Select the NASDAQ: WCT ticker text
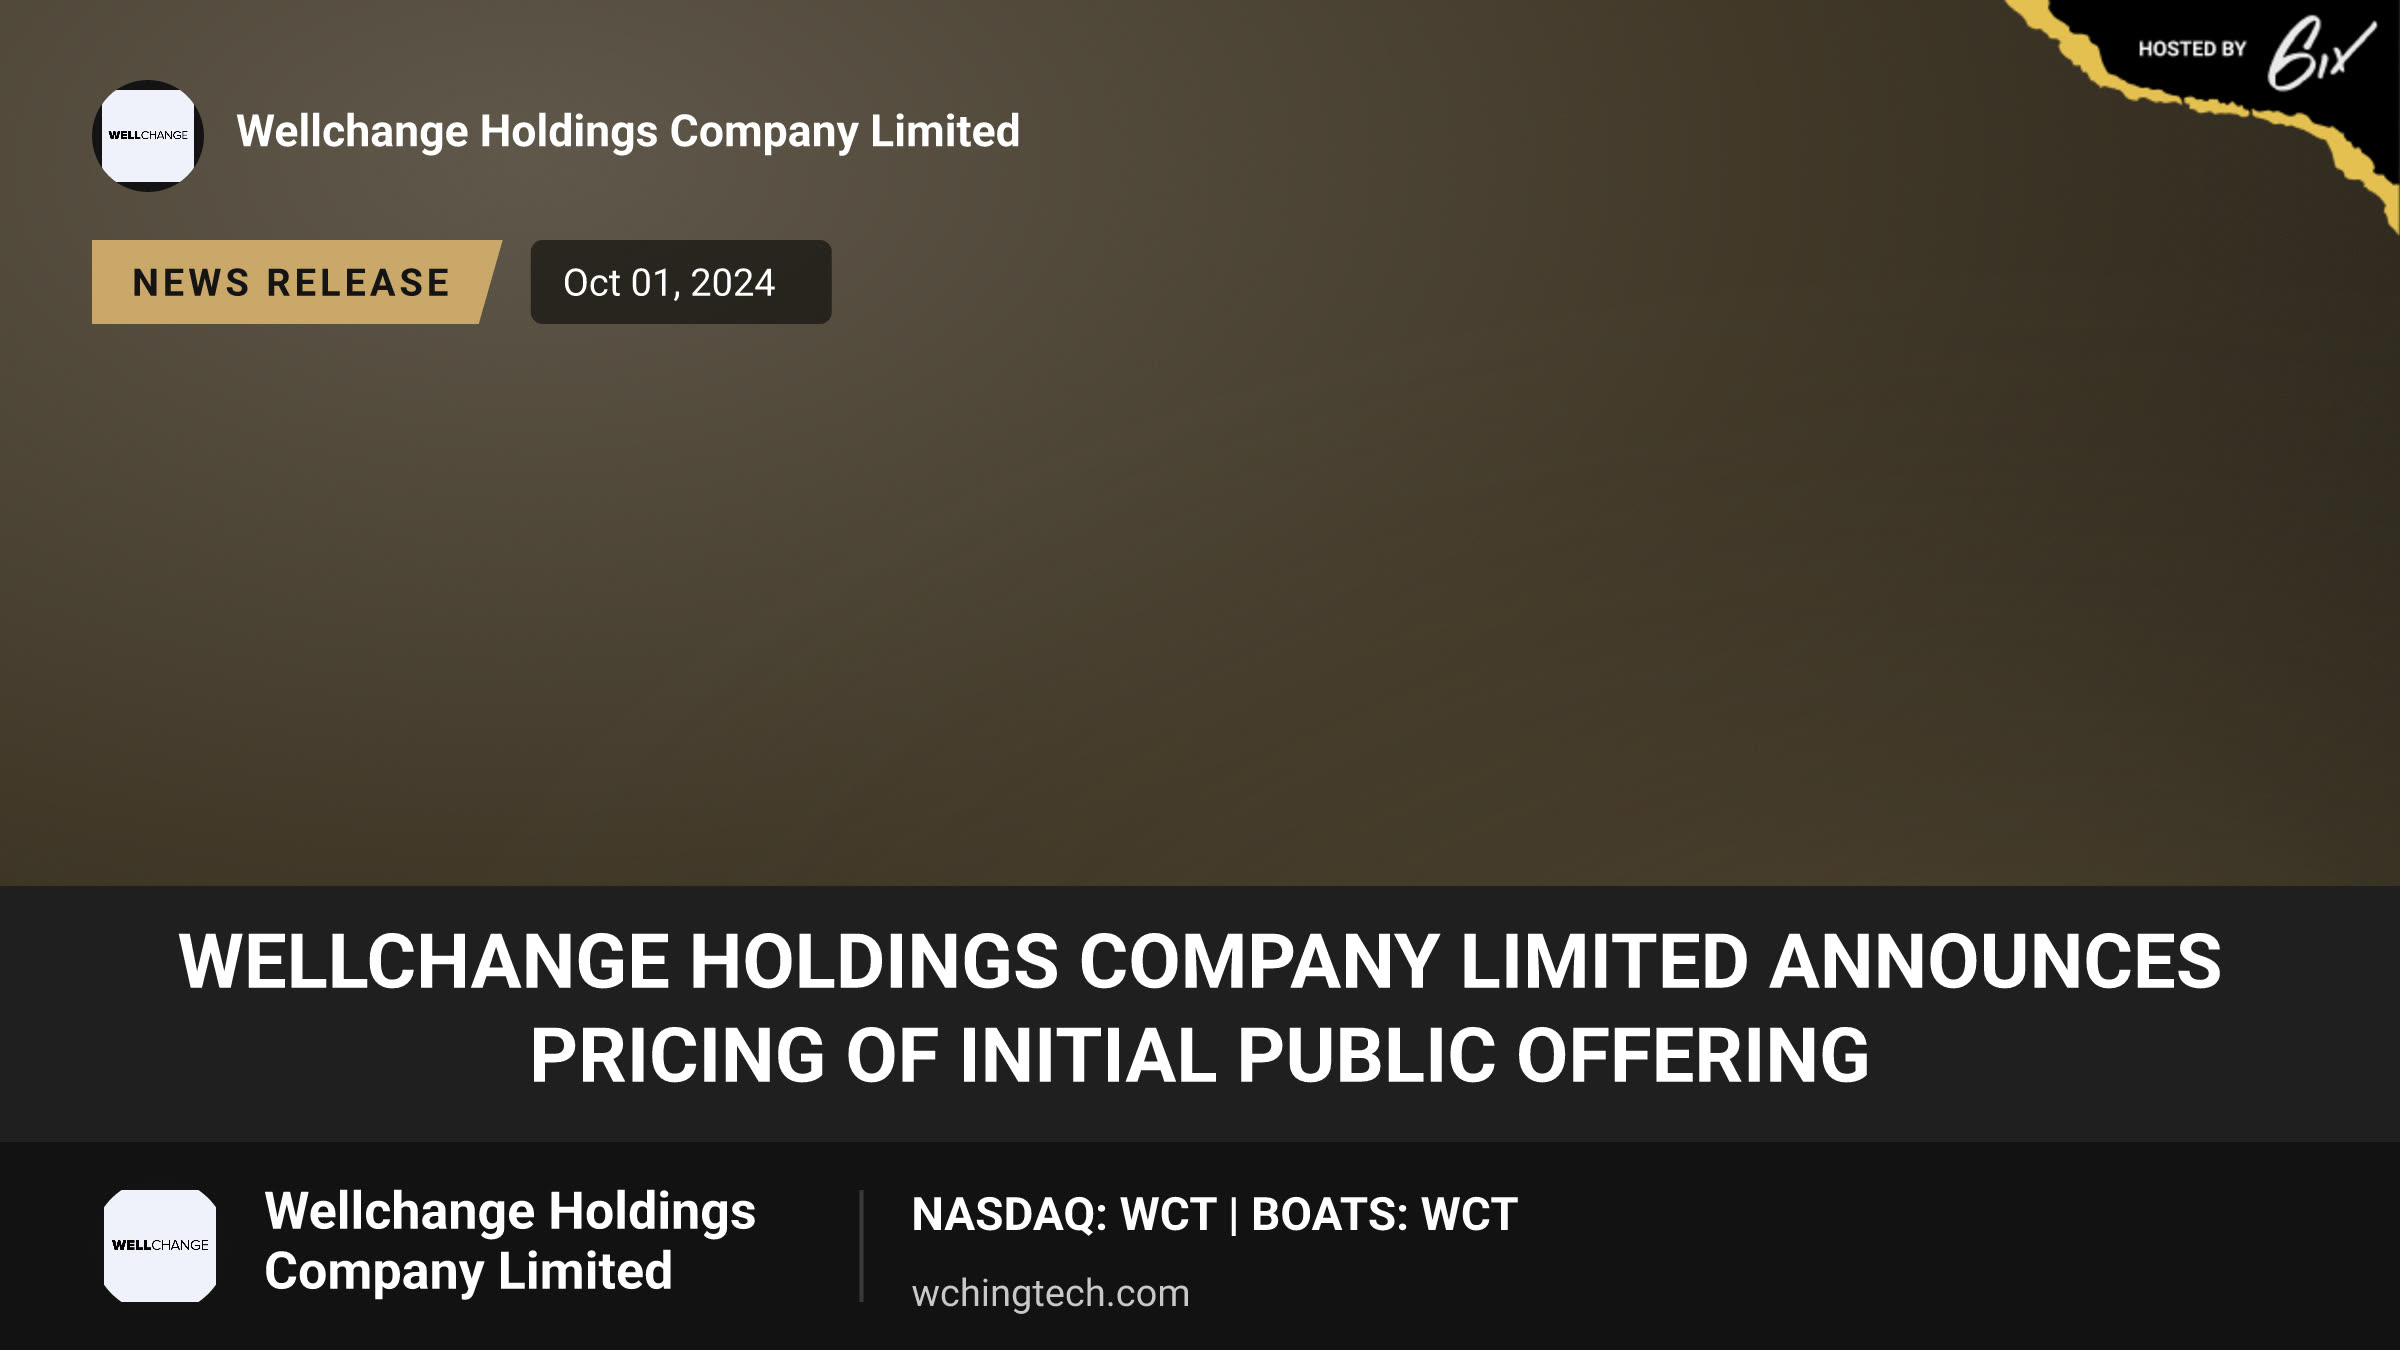 point(1063,1214)
